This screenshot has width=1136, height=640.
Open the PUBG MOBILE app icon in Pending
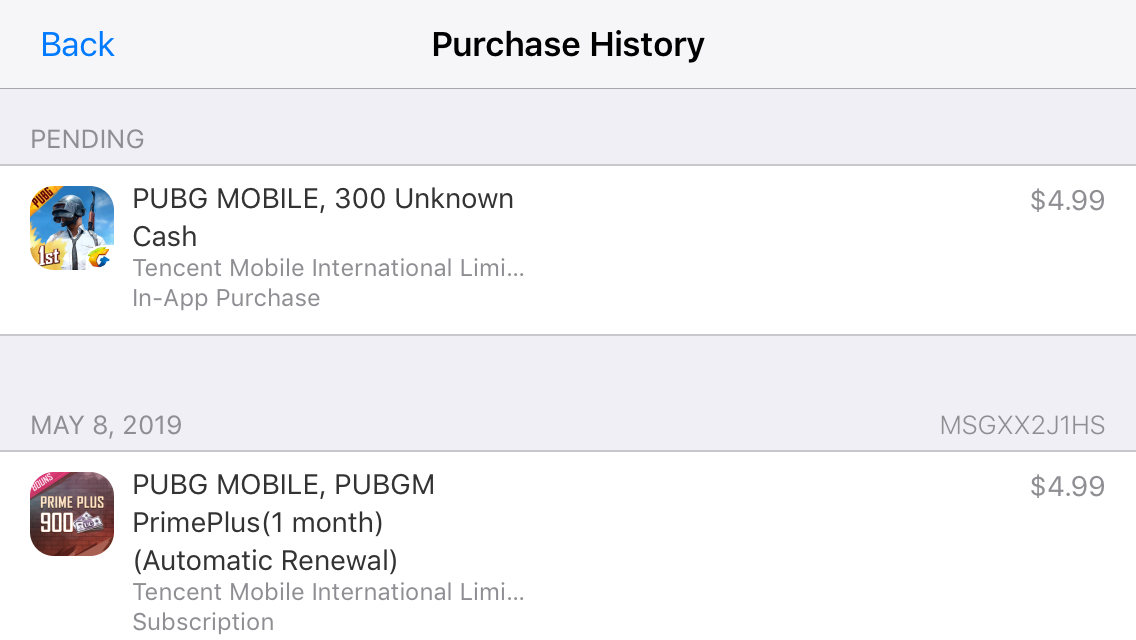72,228
